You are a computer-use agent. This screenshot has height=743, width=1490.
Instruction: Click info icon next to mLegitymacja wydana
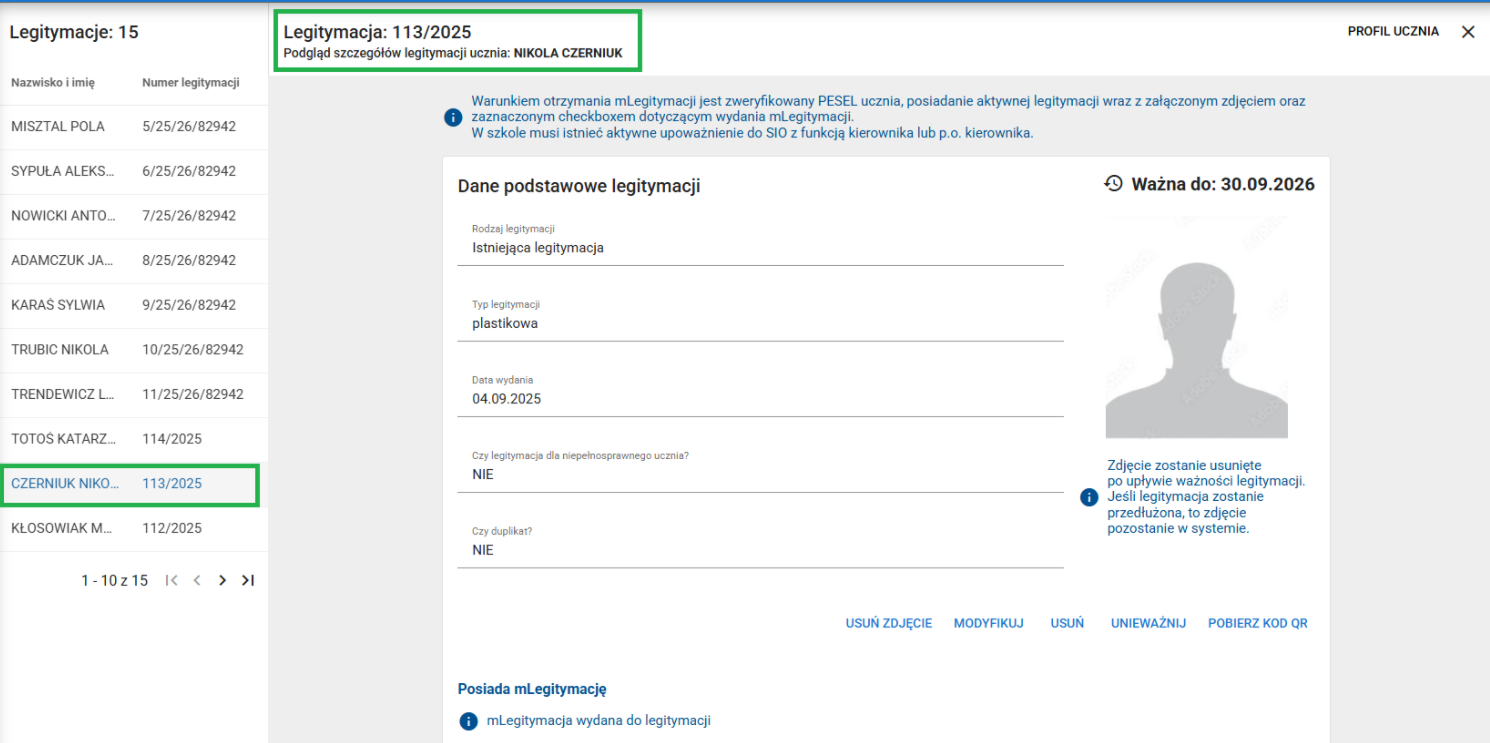468,721
